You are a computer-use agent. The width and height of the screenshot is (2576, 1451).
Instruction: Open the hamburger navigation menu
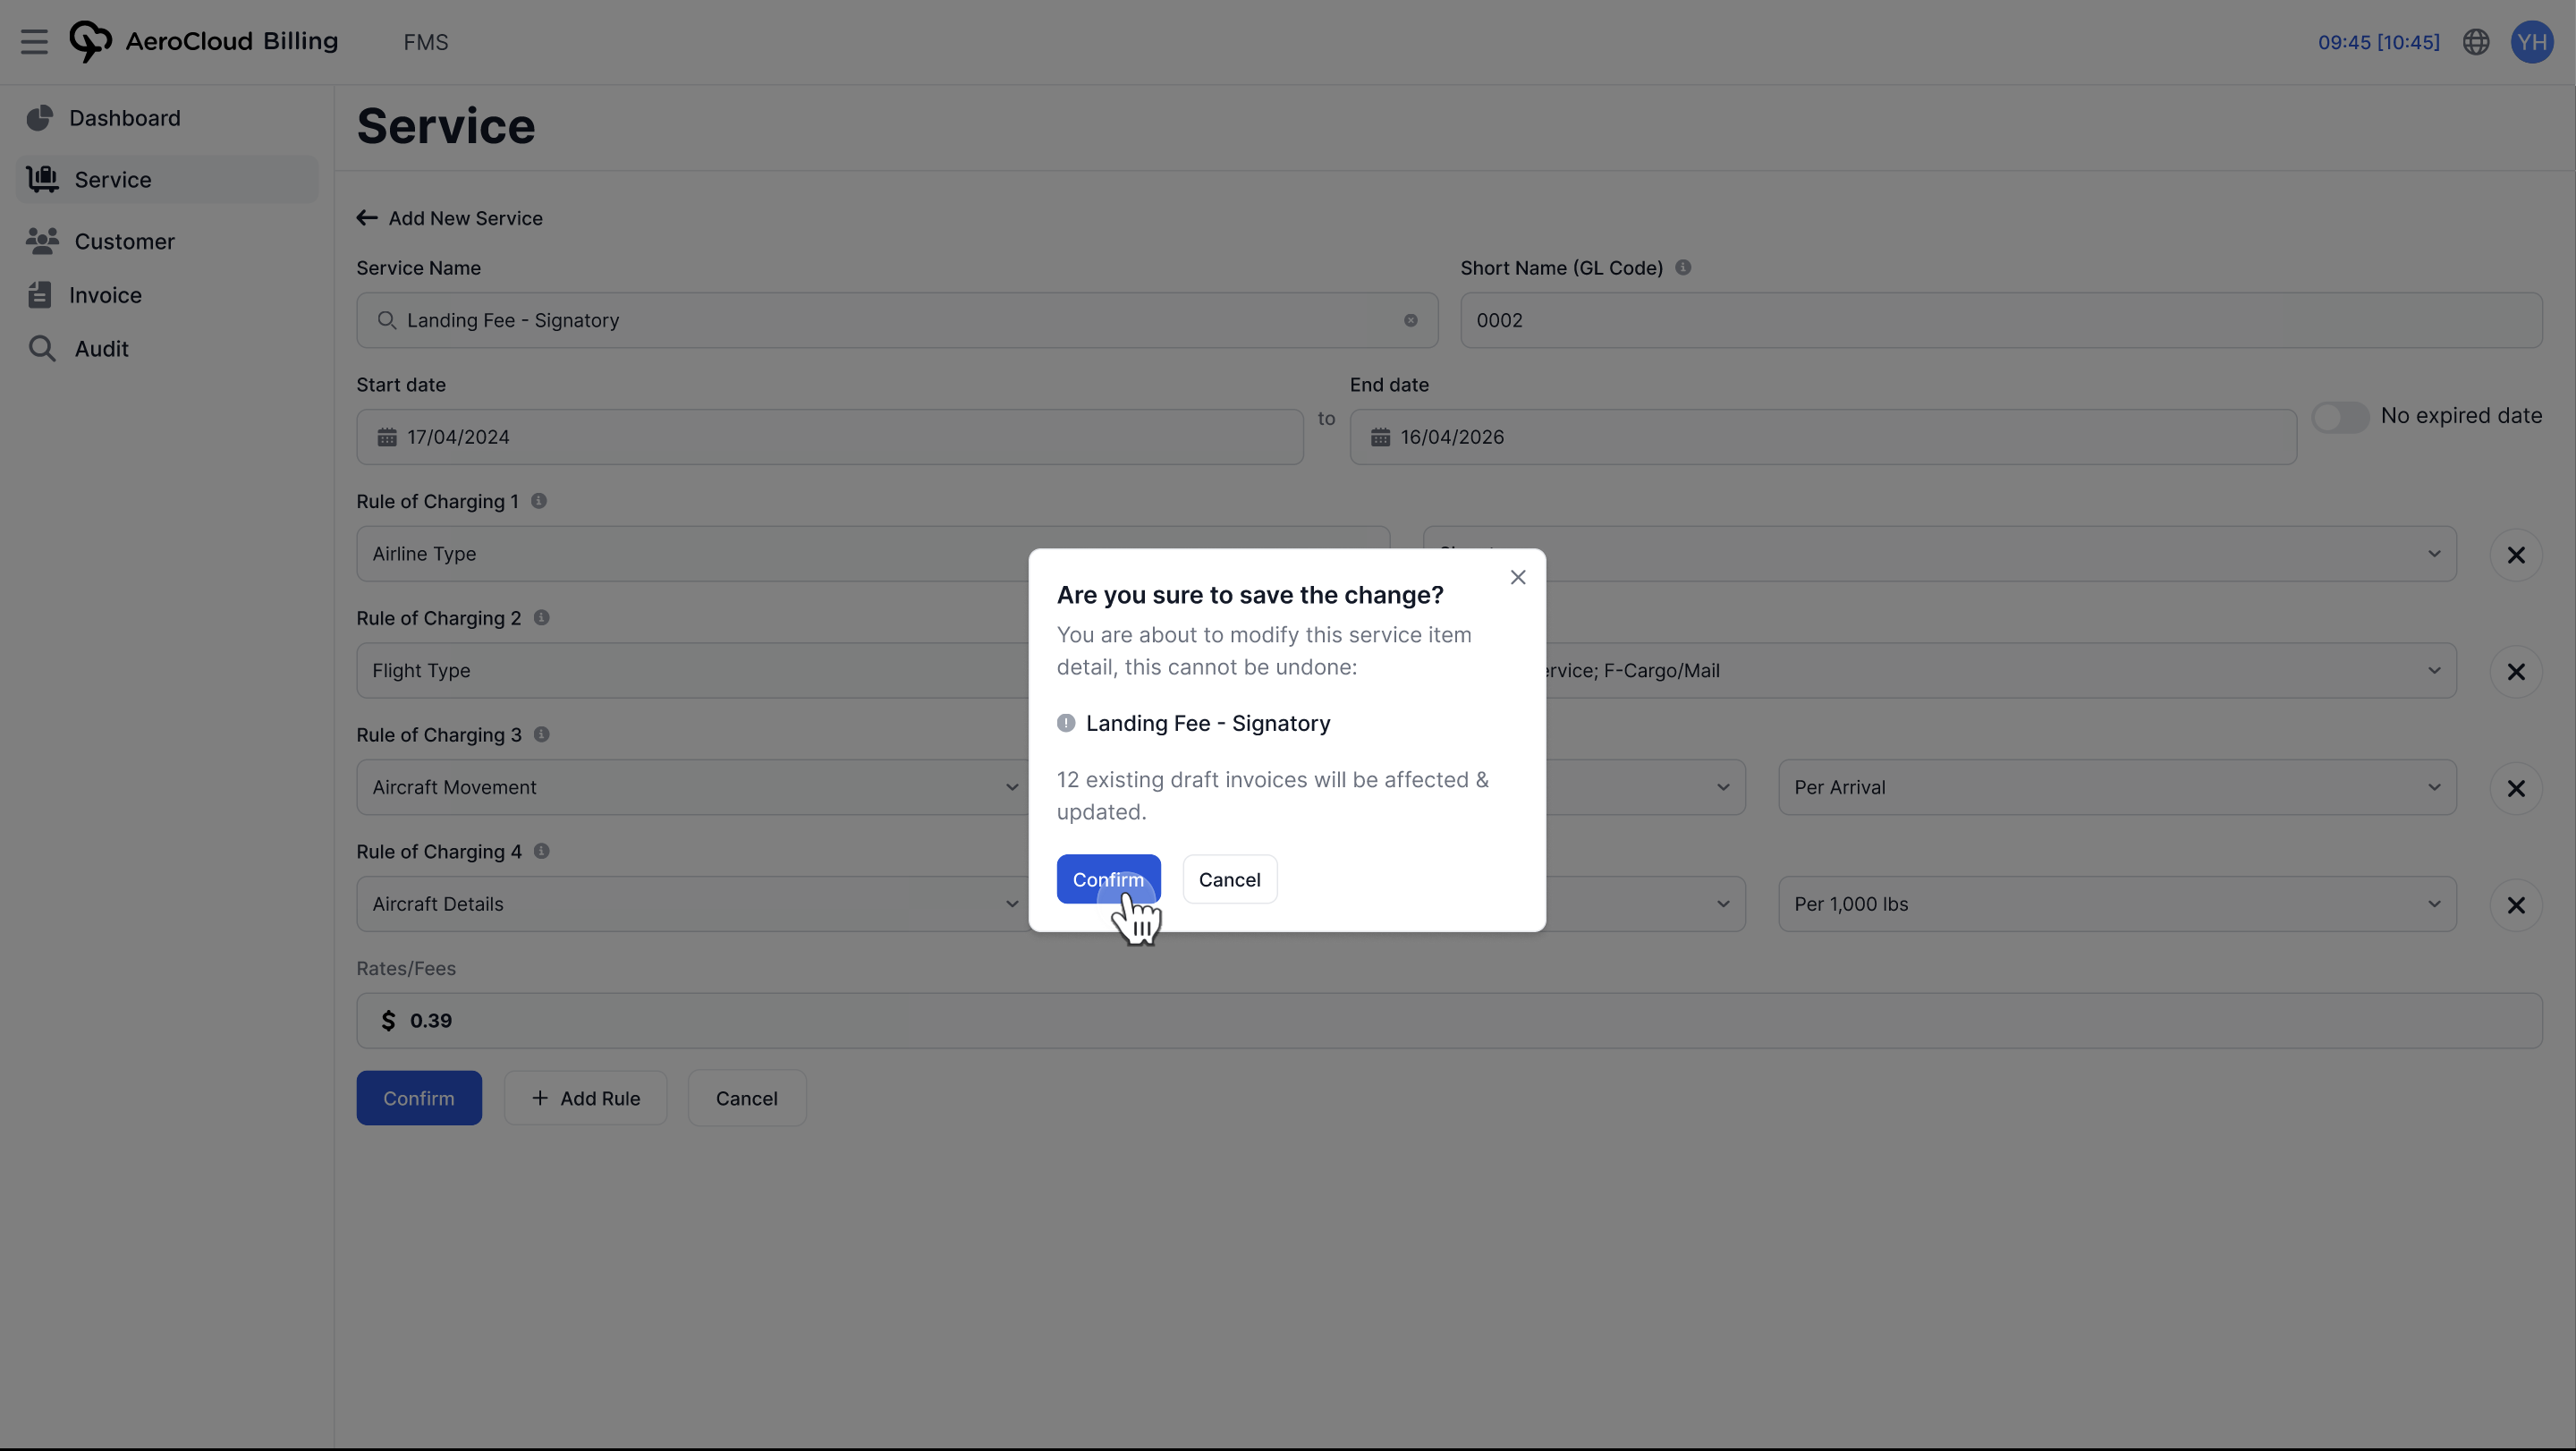pos(34,41)
